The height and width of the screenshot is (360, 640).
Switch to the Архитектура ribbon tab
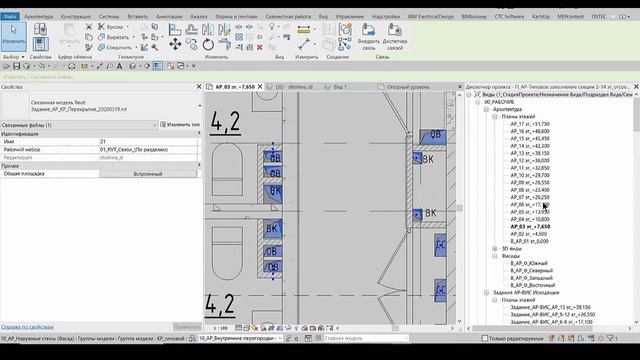click(38, 16)
